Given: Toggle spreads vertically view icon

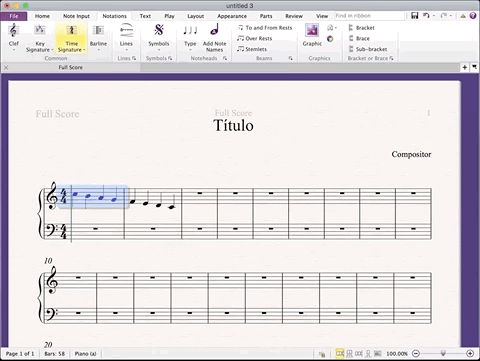Looking at the screenshot, I should tap(349, 353).
